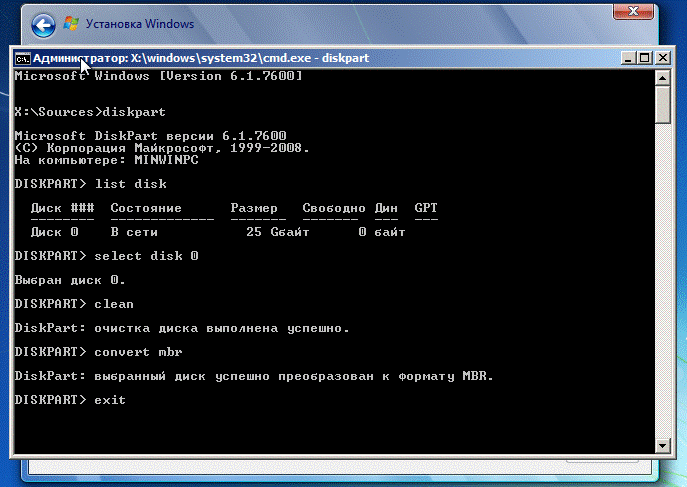Click the 'GPT' column header
The image size is (687, 487).
click(x=426, y=208)
